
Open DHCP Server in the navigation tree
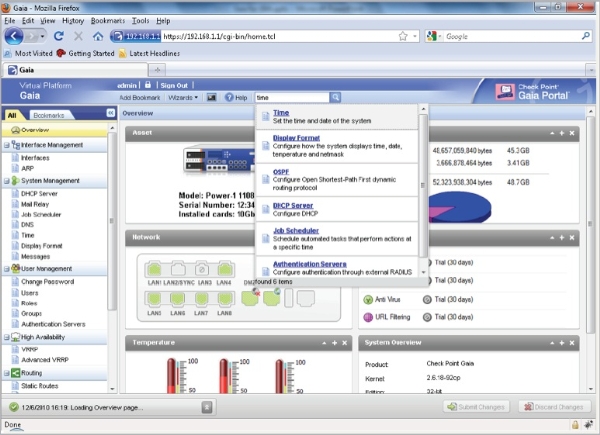(39, 194)
